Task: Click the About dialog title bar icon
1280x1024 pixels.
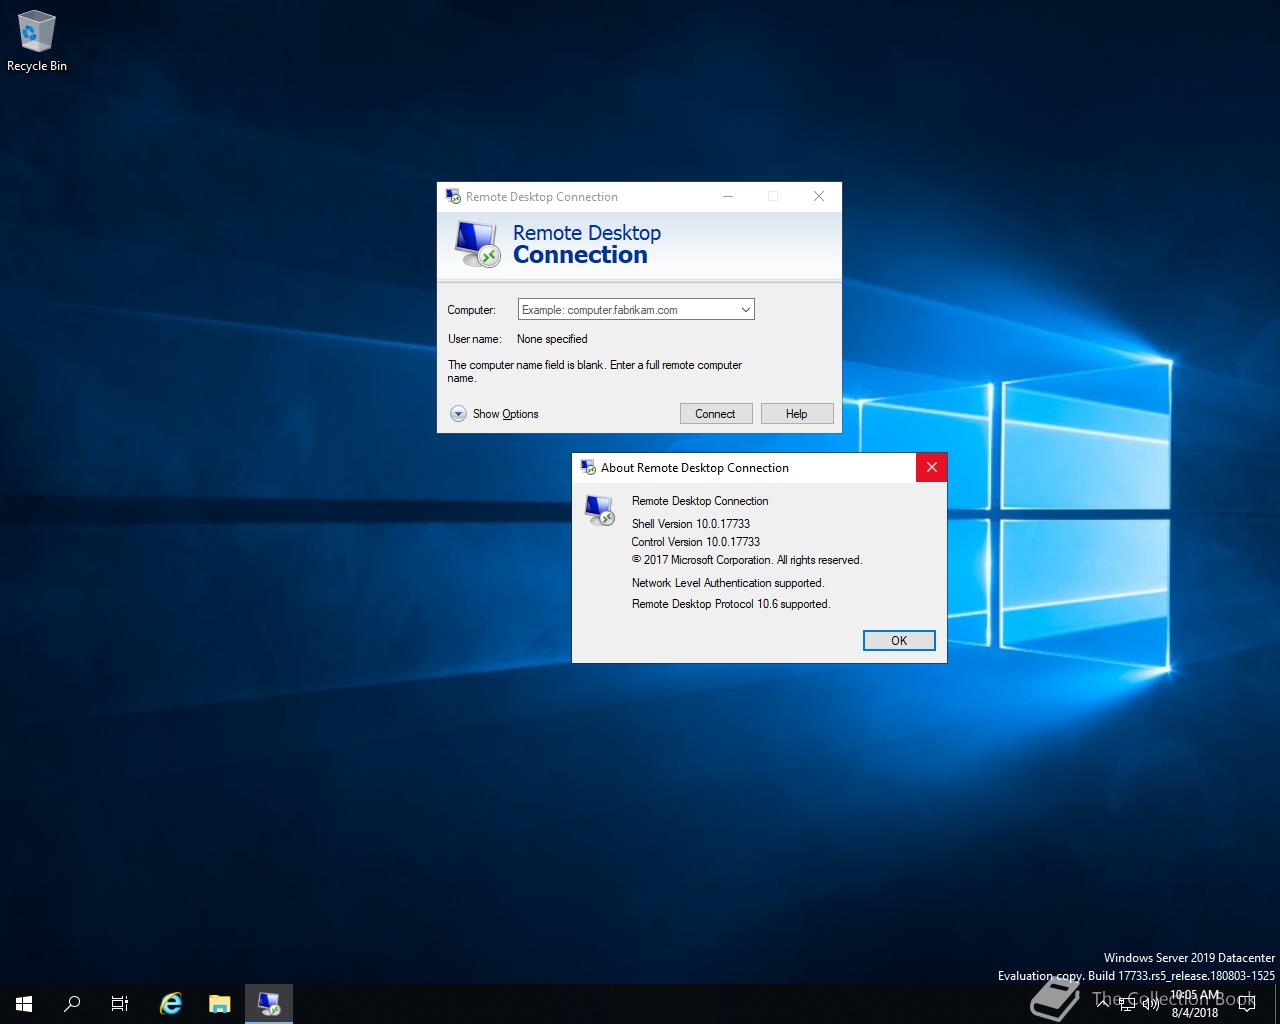Action: point(588,467)
